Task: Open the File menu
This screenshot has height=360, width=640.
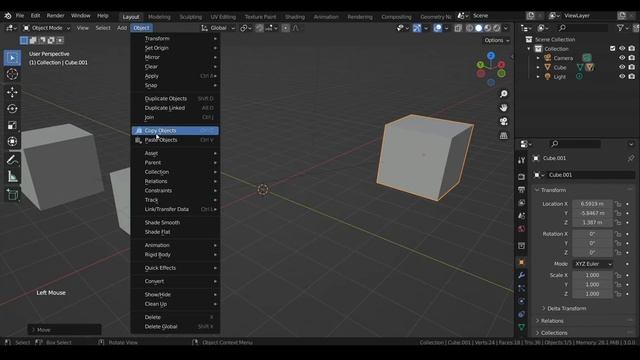Action: click(x=20, y=16)
